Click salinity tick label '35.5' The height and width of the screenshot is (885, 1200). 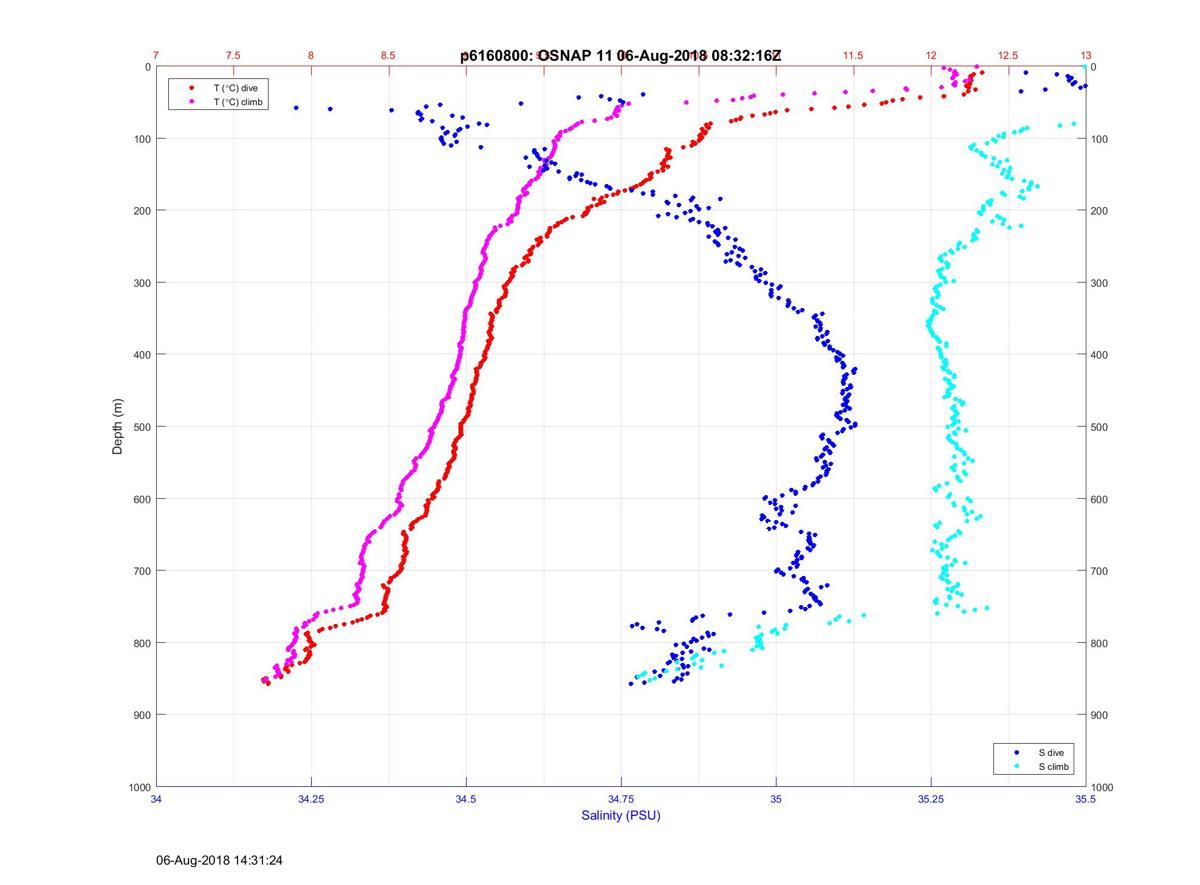(x=1086, y=799)
